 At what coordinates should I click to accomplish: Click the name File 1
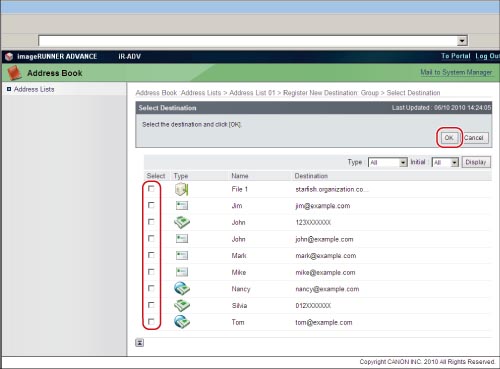(x=240, y=189)
